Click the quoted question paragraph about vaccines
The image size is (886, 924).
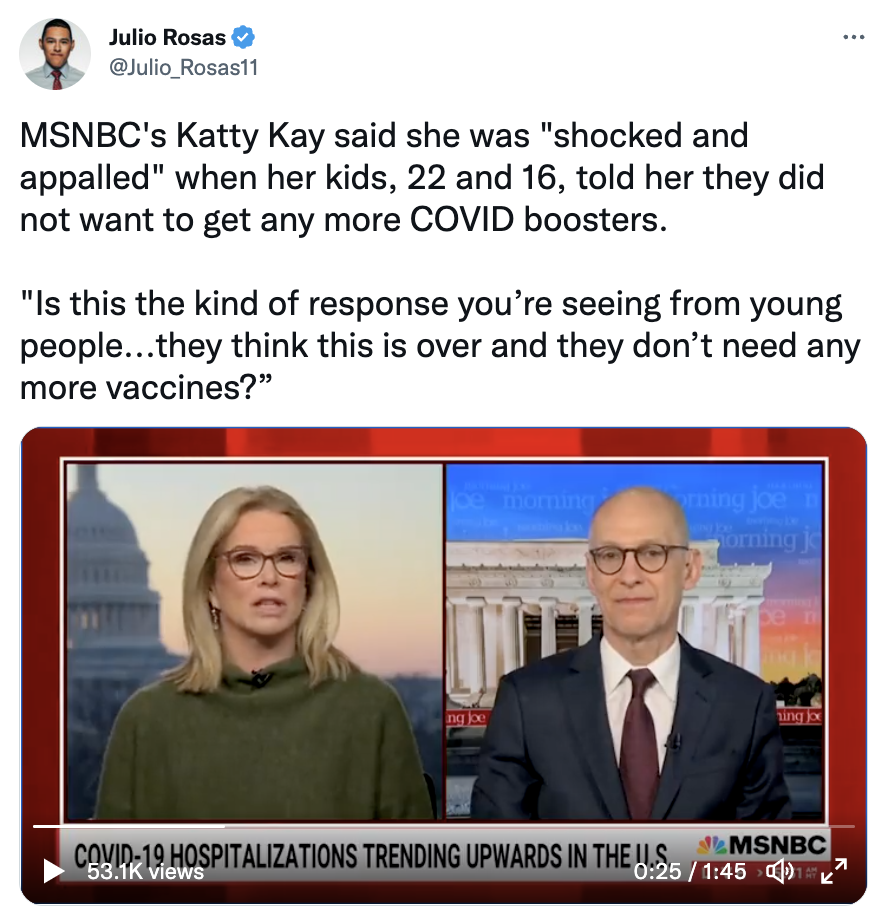click(x=440, y=345)
